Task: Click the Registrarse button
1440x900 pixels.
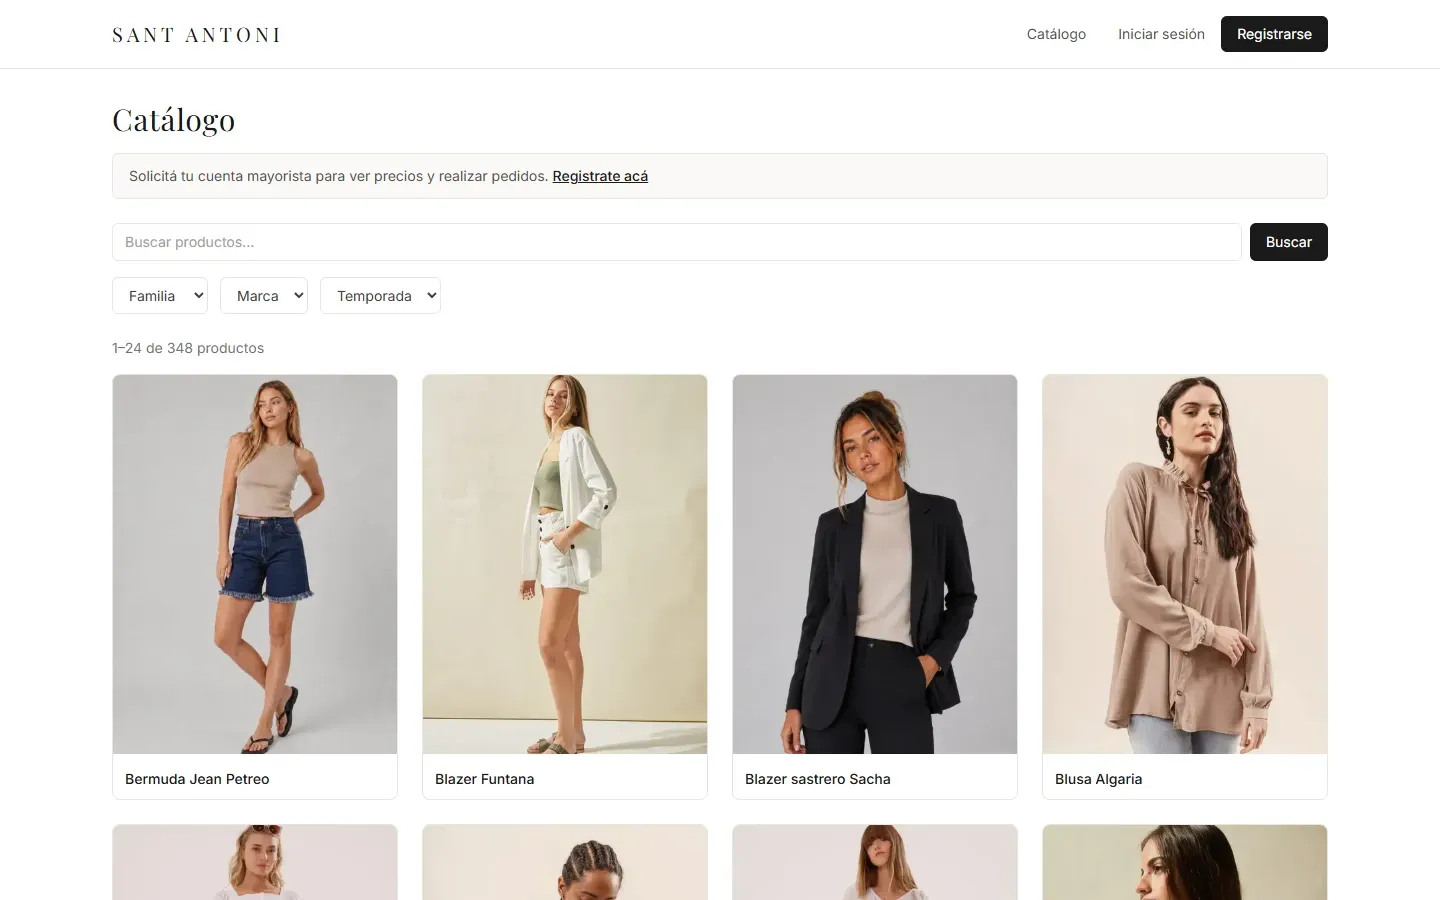Action: pos(1274,34)
